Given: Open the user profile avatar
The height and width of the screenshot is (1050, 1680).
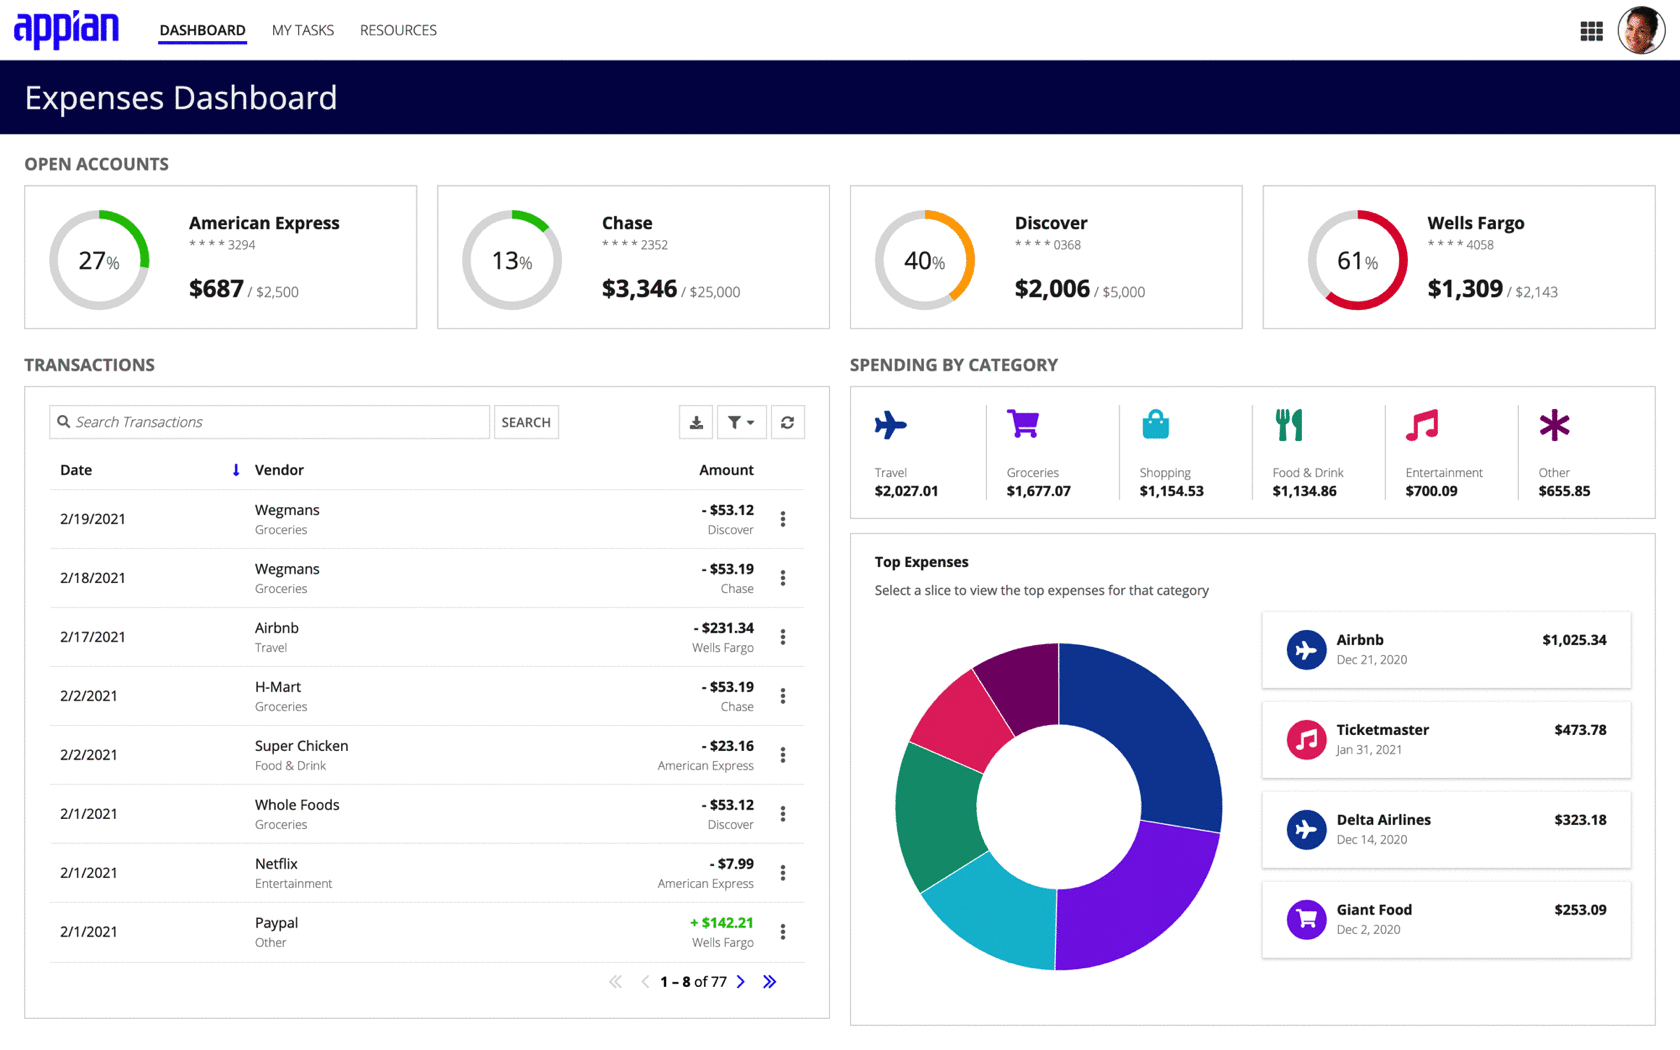Looking at the screenshot, I should [1641, 30].
